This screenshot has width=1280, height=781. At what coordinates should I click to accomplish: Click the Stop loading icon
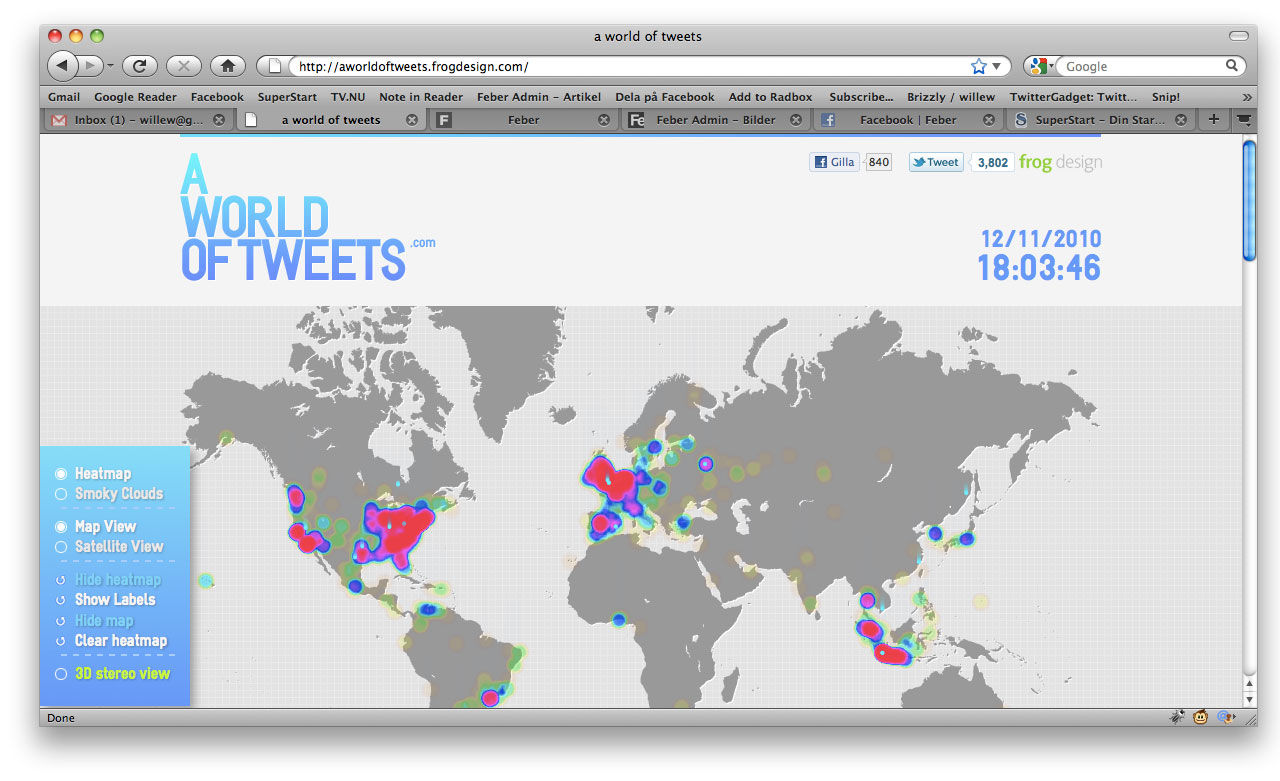point(183,66)
